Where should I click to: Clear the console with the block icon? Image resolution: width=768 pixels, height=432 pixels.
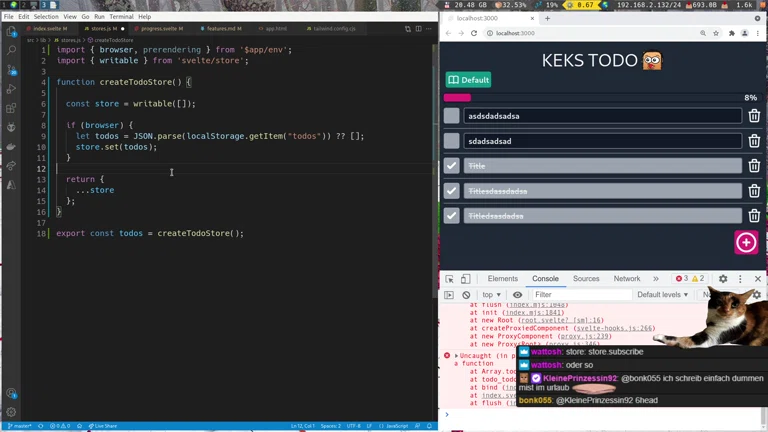[x=466, y=295]
